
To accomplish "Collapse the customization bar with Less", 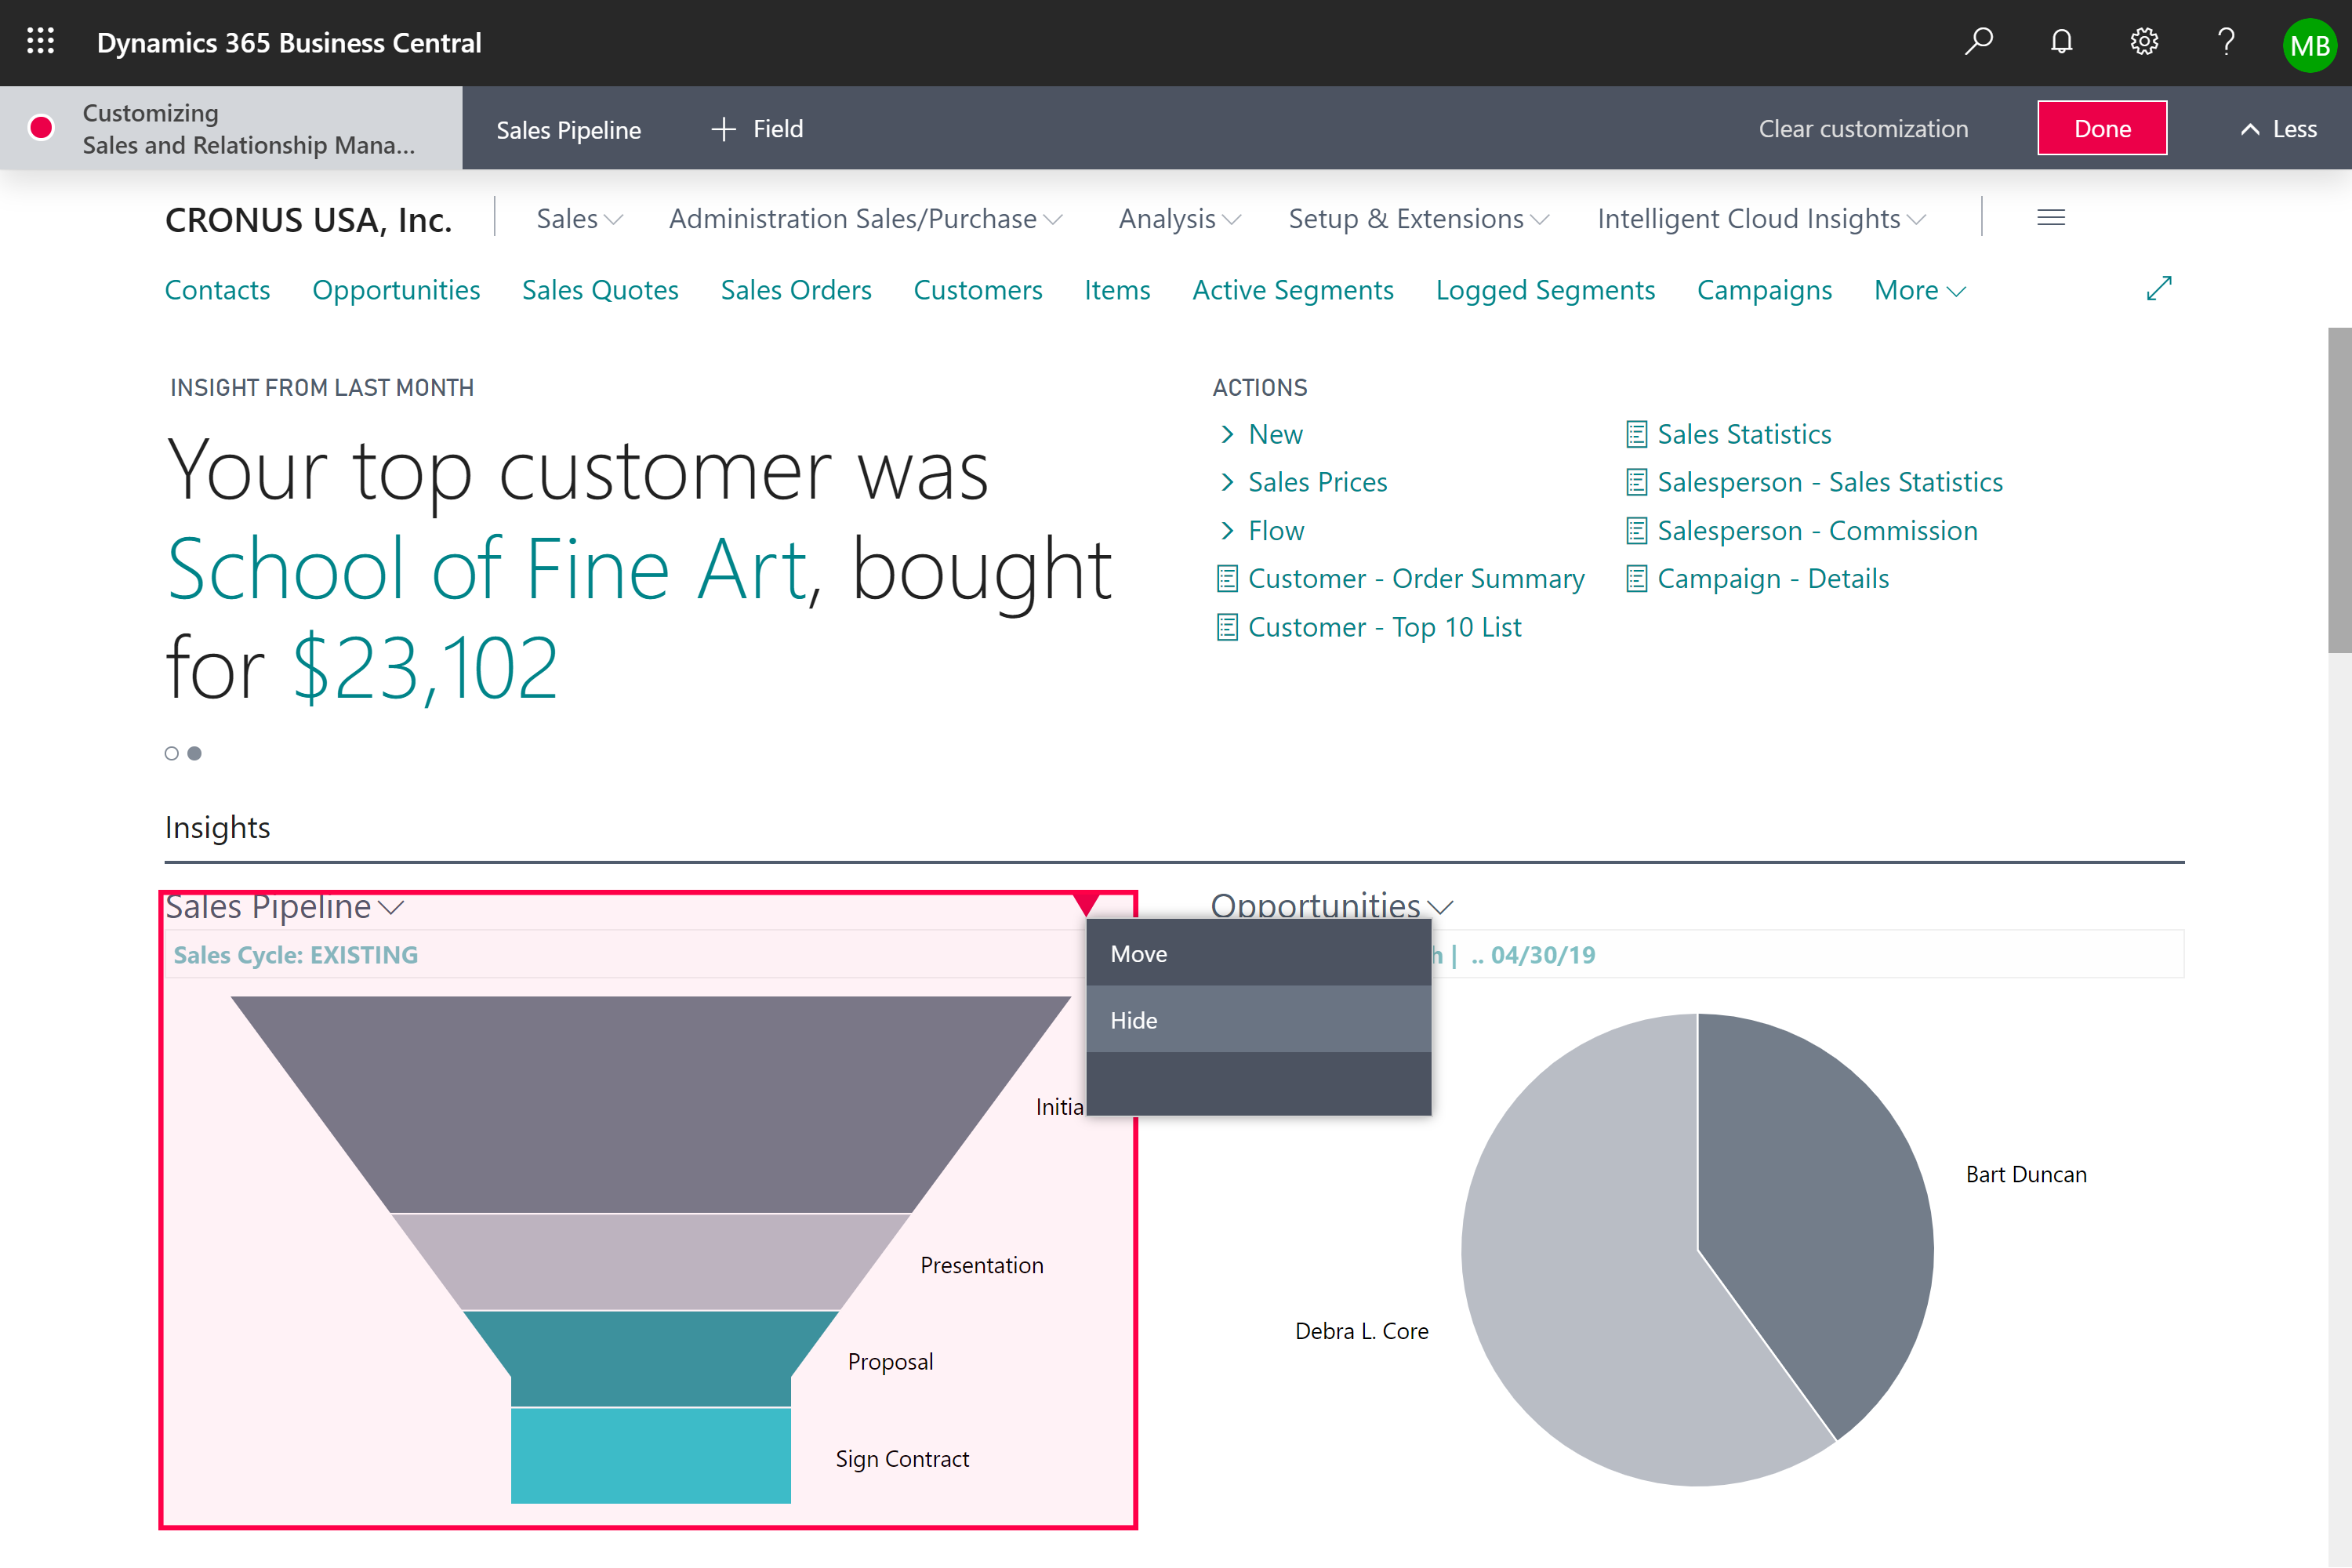I will (2279, 129).
